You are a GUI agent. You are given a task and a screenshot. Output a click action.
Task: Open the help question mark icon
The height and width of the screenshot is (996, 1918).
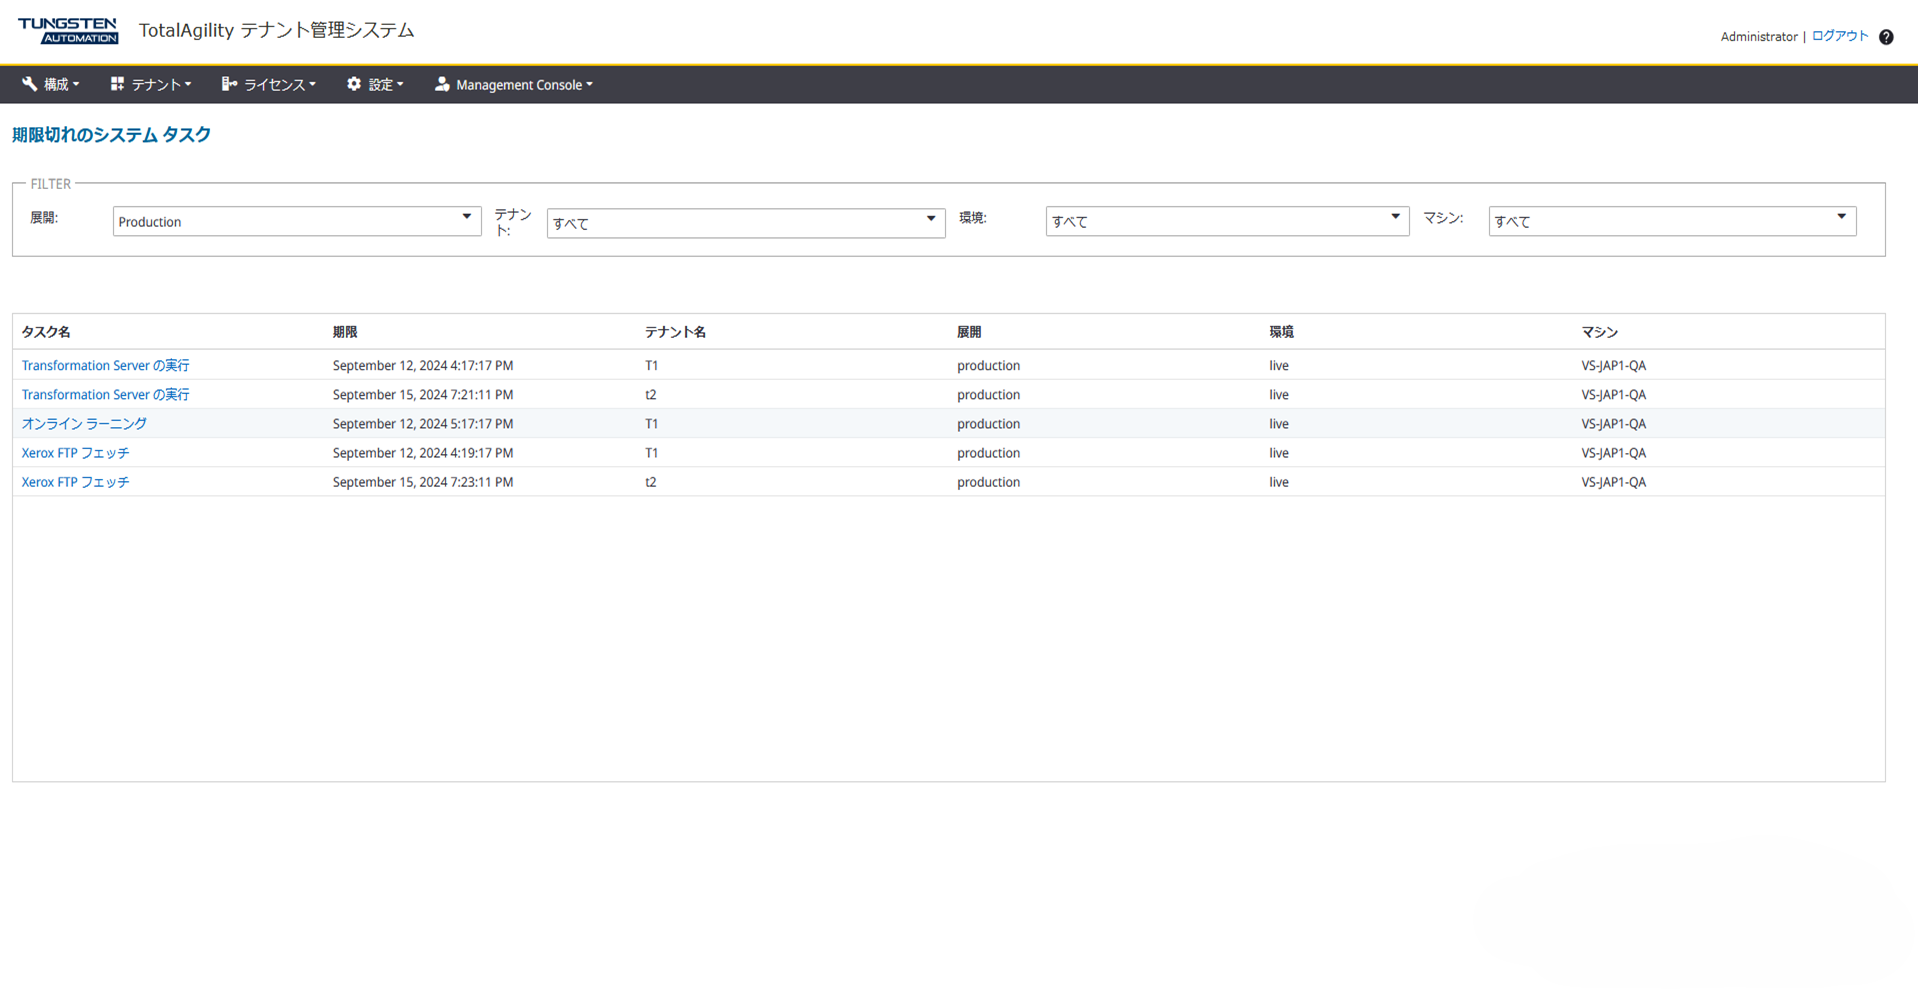pos(1886,37)
